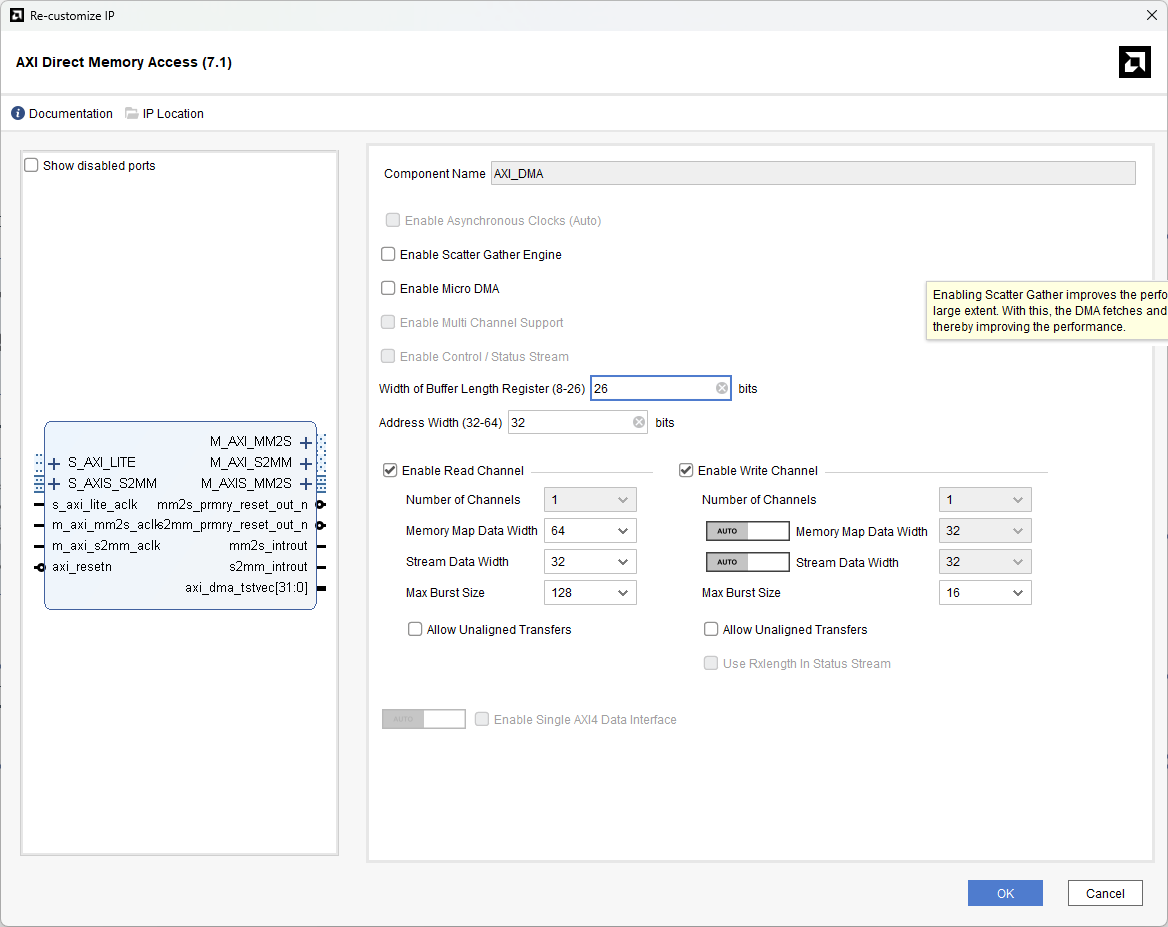Click the AMD logo icon
1168x927 pixels.
pyautogui.click(x=1134, y=62)
